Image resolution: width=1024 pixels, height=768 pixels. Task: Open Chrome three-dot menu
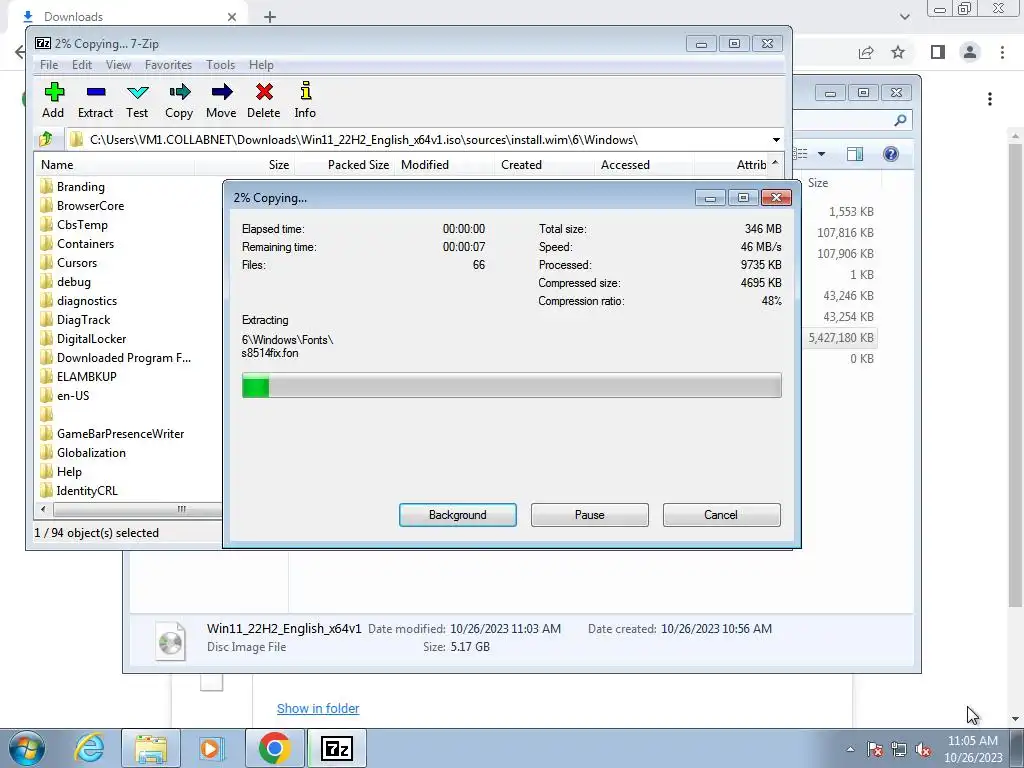coord(1002,52)
